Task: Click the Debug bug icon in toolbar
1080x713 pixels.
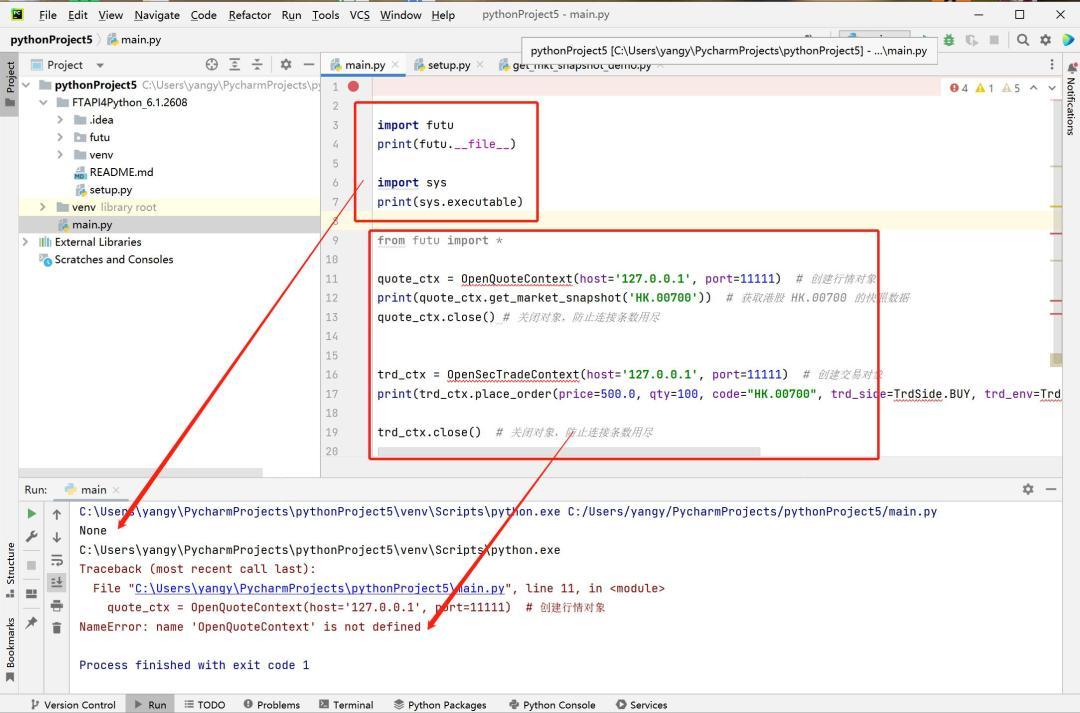Action: [948, 40]
